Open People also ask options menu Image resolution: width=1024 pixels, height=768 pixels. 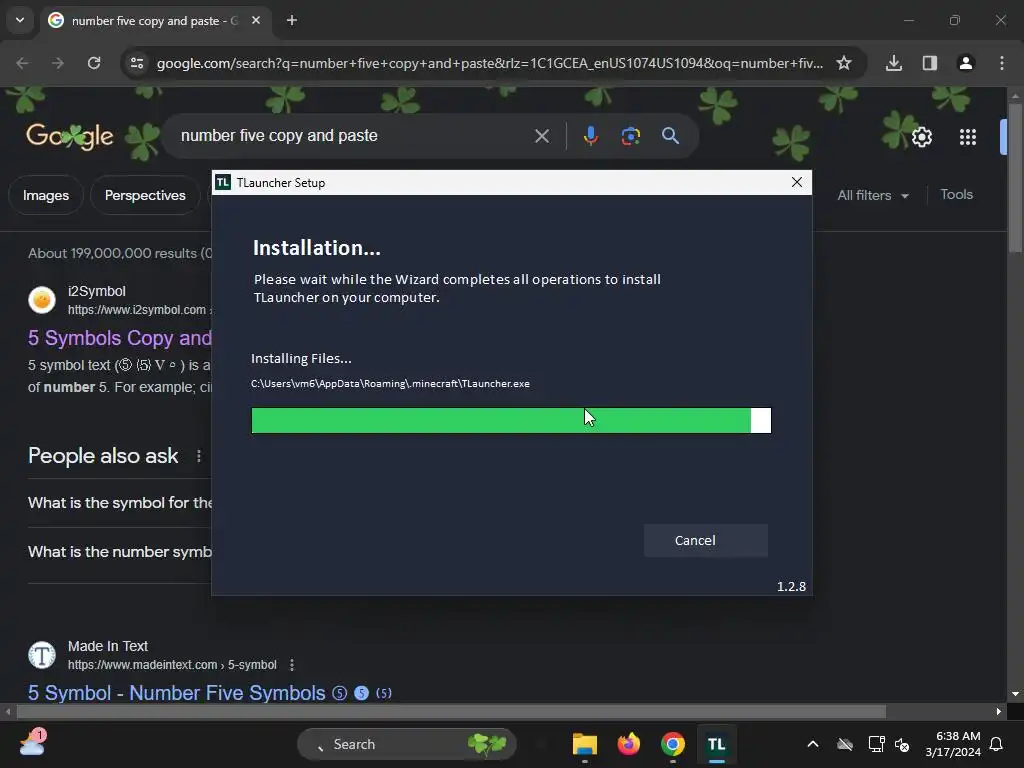pyautogui.click(x=199, y=456)
